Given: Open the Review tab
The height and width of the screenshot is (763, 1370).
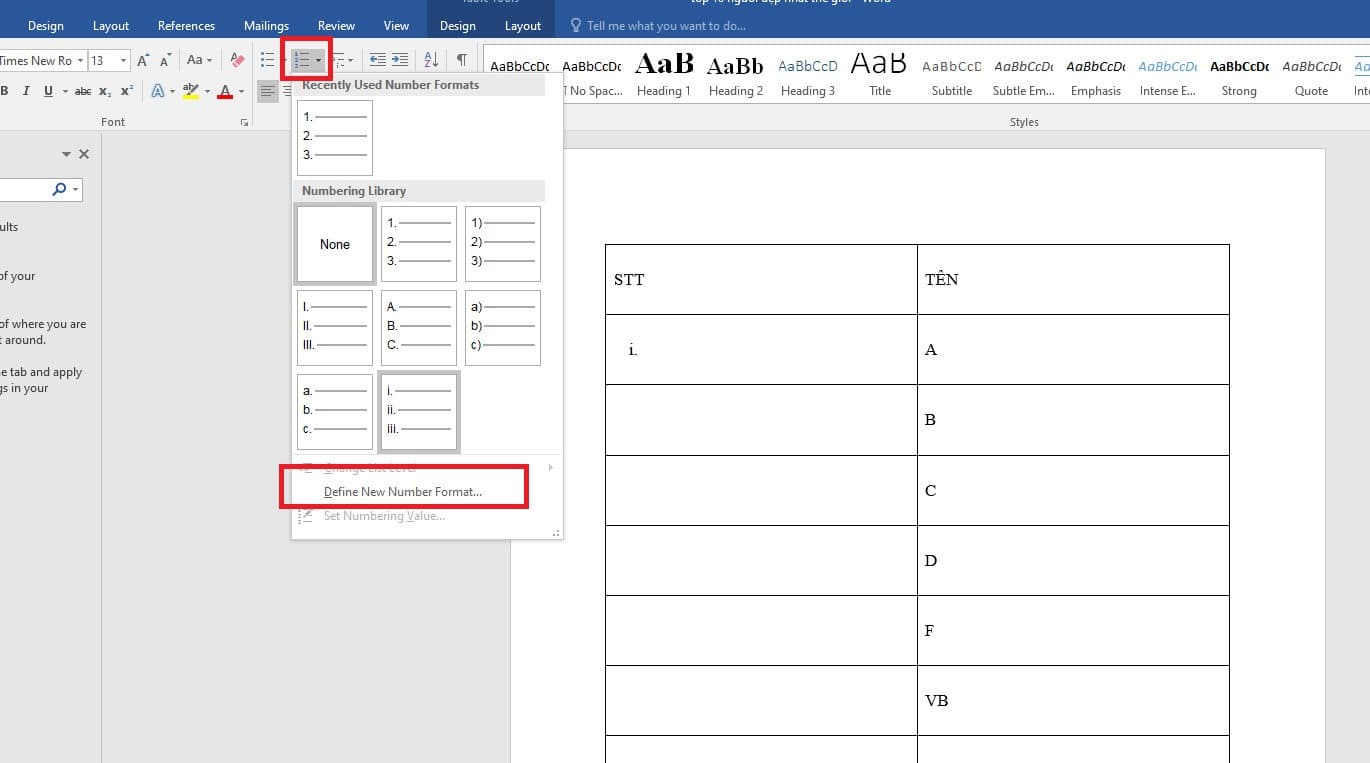Looking at the screenshot, I should point(336,26).
